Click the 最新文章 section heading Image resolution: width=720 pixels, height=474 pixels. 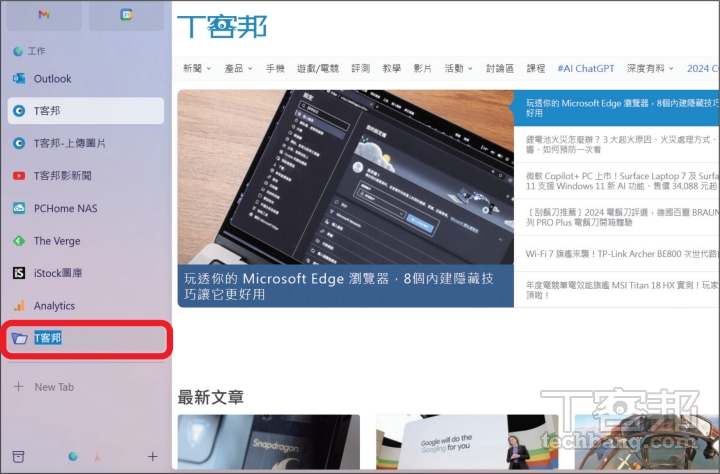coord(210,397)
